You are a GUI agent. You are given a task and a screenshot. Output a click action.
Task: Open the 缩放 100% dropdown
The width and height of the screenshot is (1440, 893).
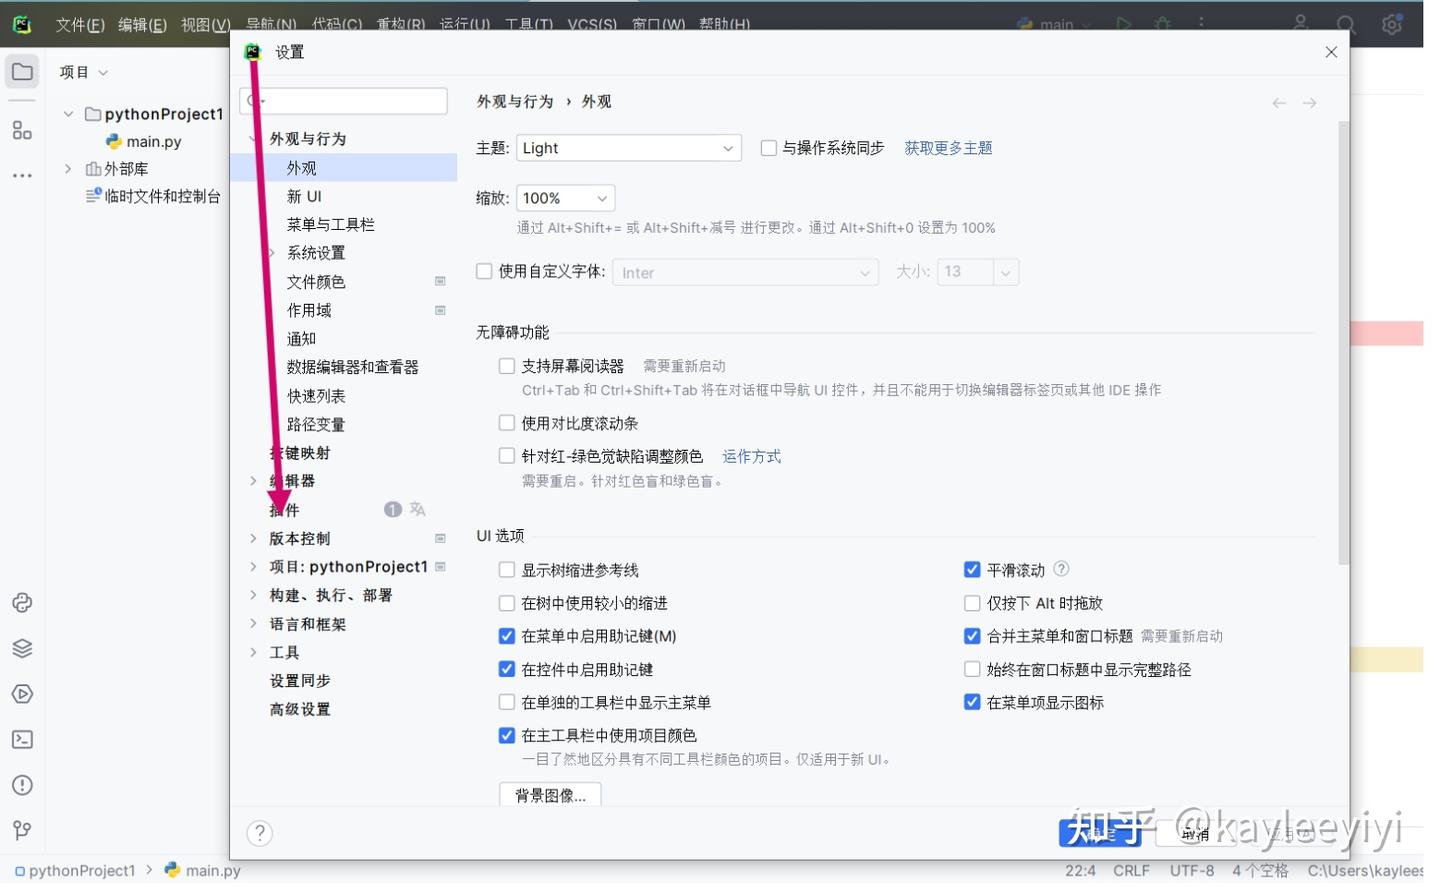(x=565, y=198)
